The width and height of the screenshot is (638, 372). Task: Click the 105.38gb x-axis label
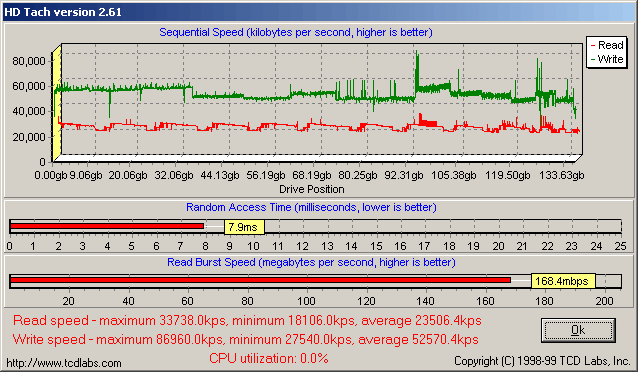(x=454, y=175)
